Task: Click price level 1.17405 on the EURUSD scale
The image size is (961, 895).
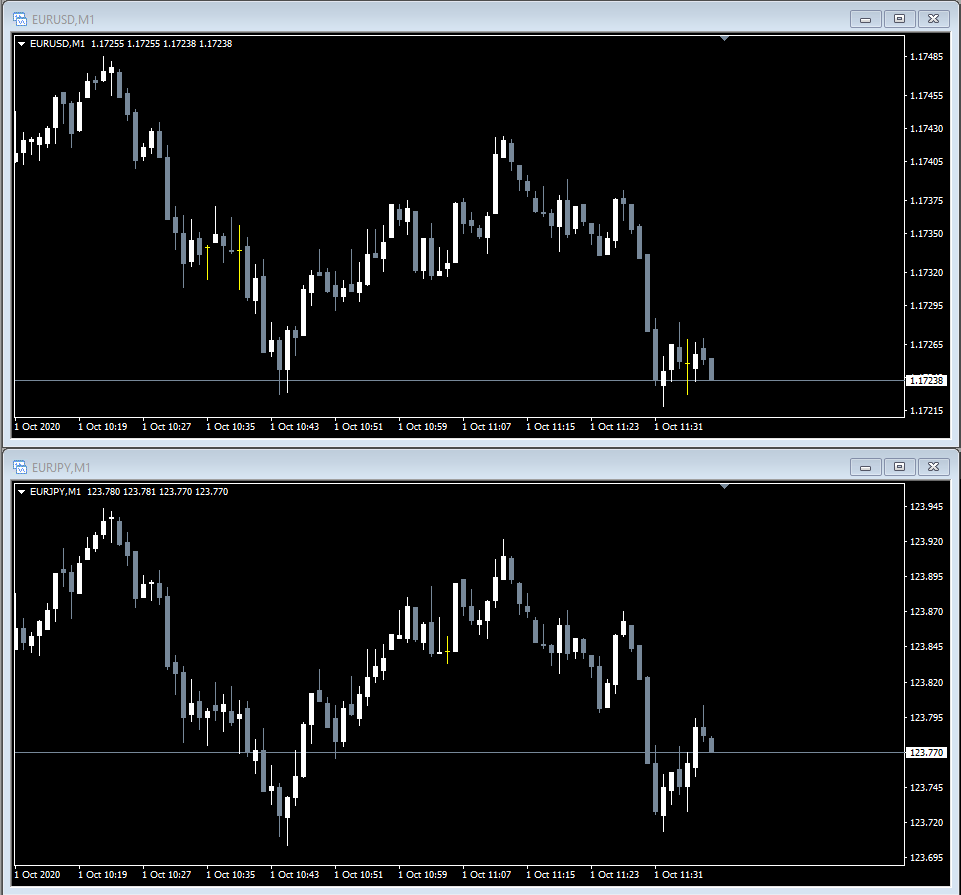Action: pyautogui.click(x=926, y=161)
